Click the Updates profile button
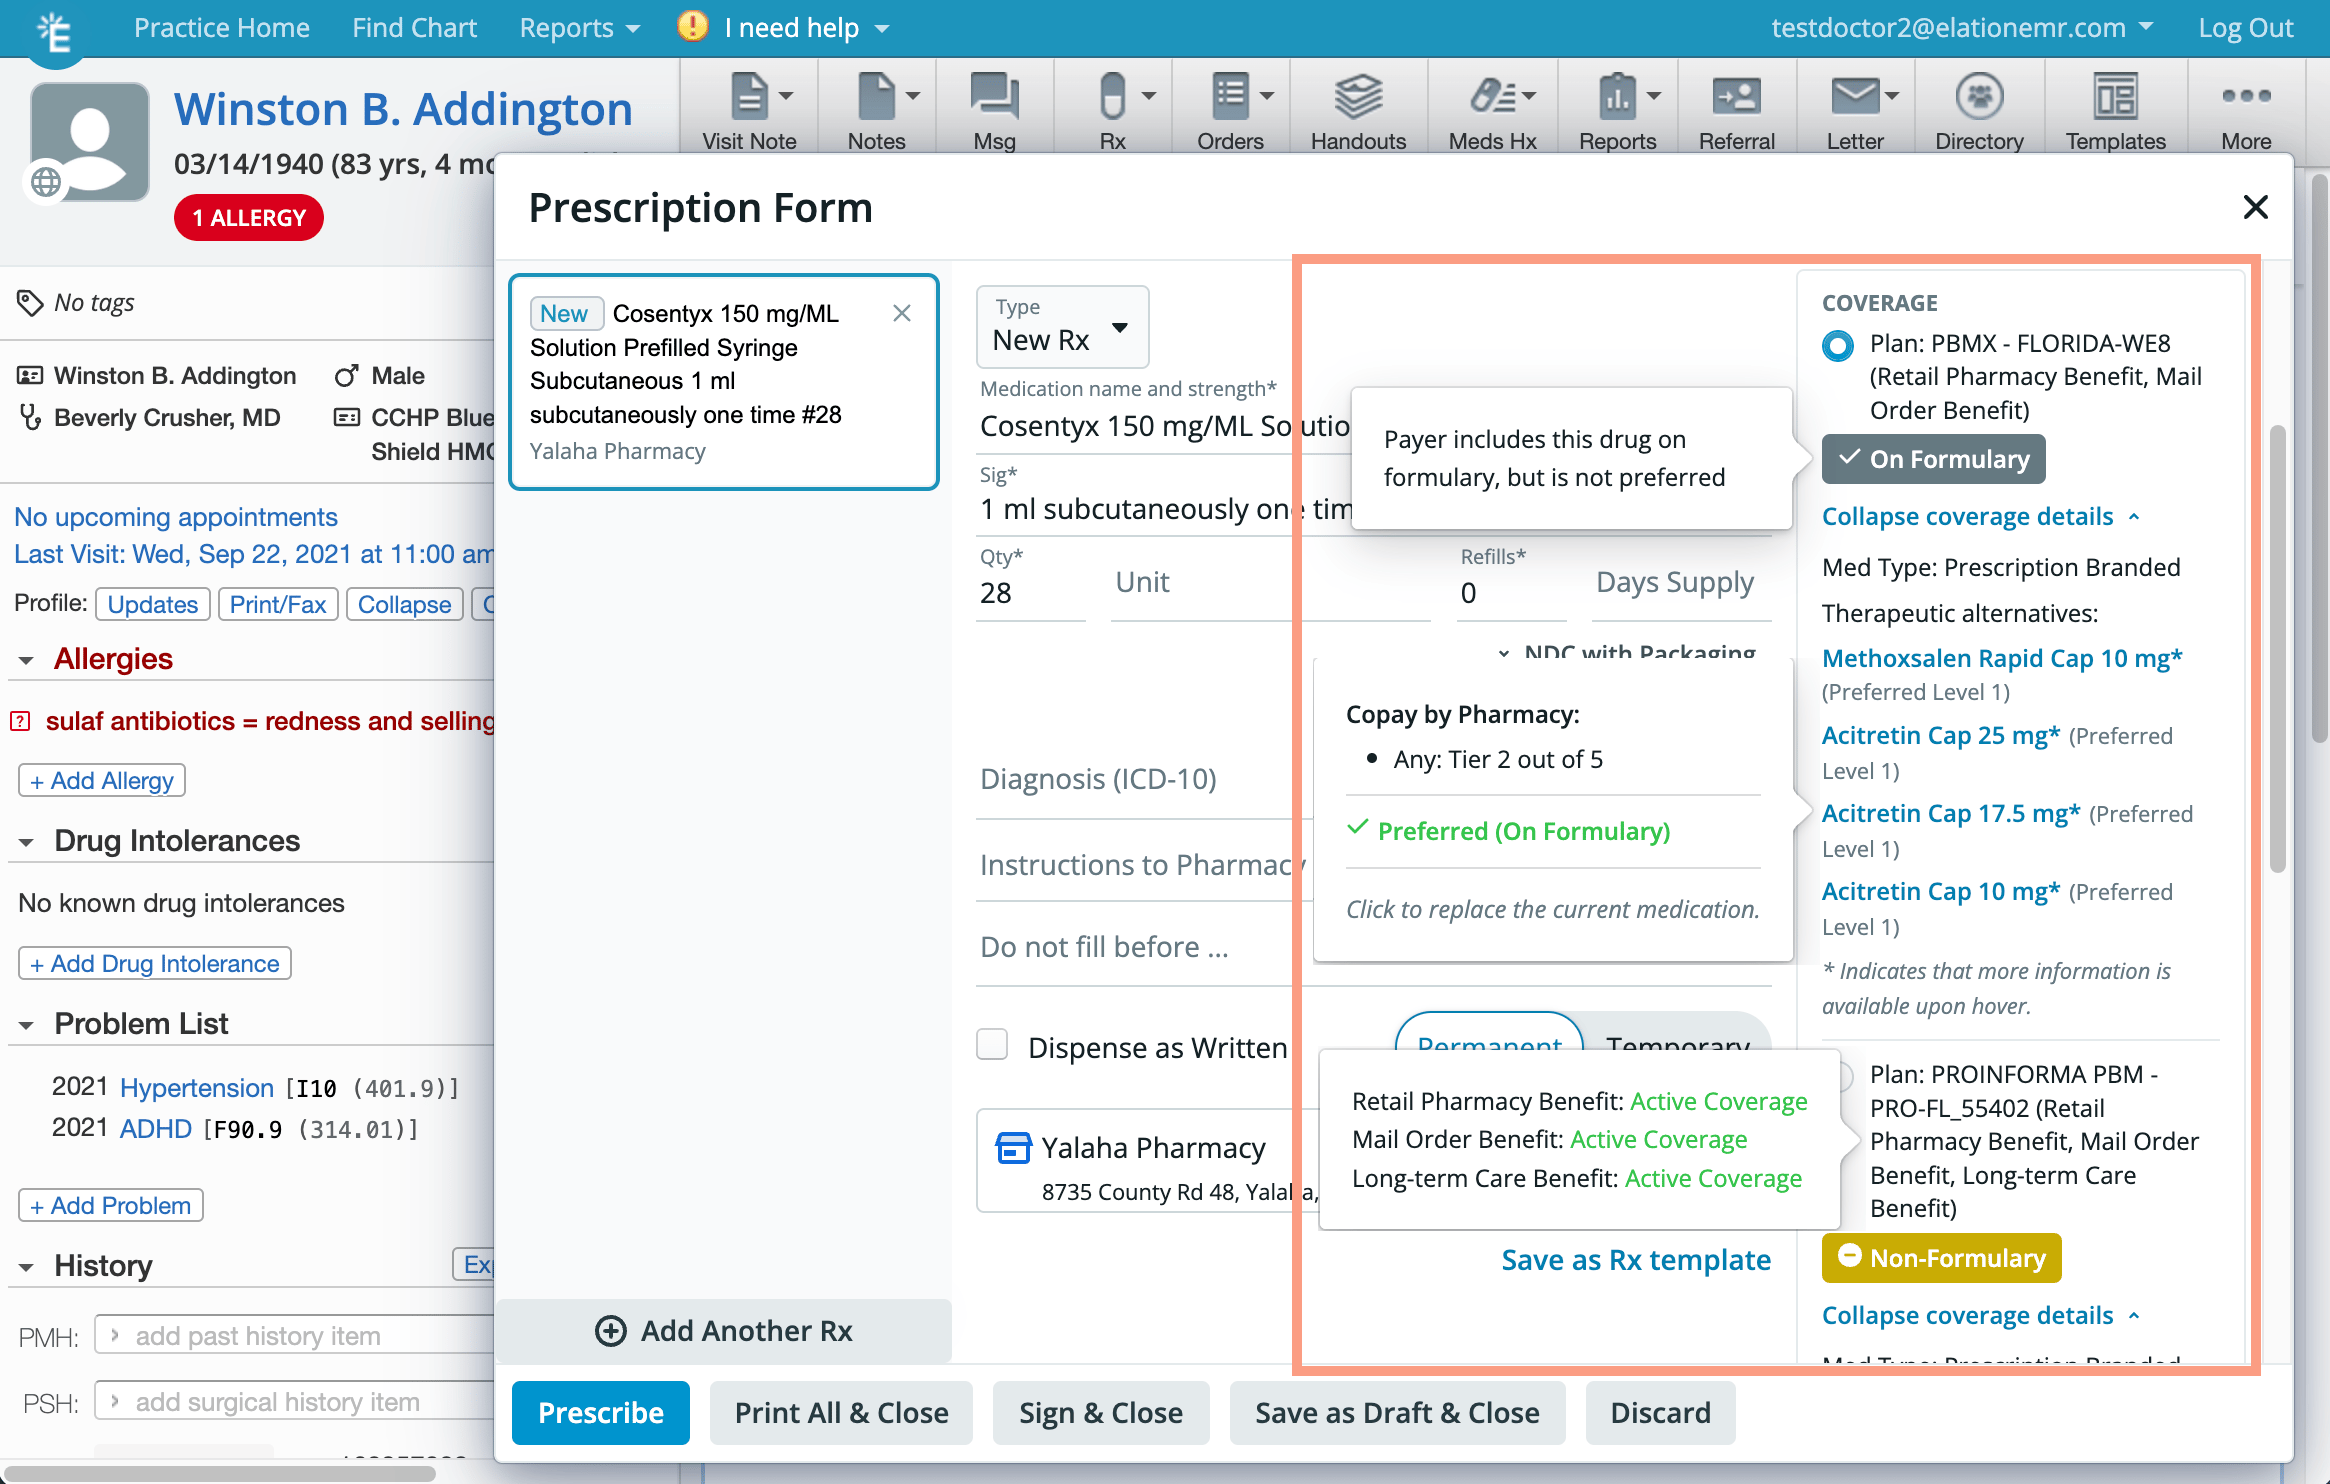This screenshot has width=2330, height=1484. pos(153,604)
